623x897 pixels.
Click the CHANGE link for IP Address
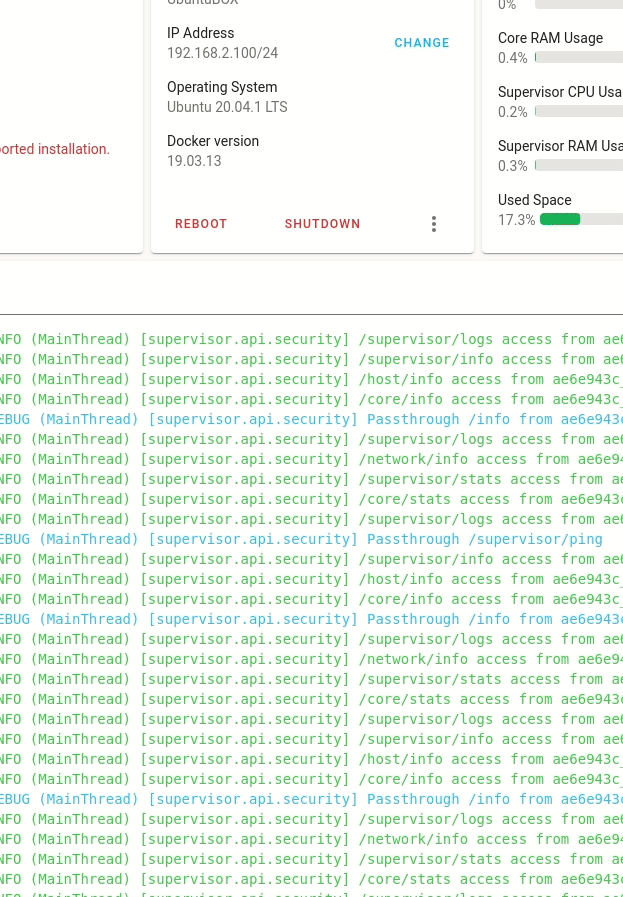pyautogui.click(x=422, y=43)
